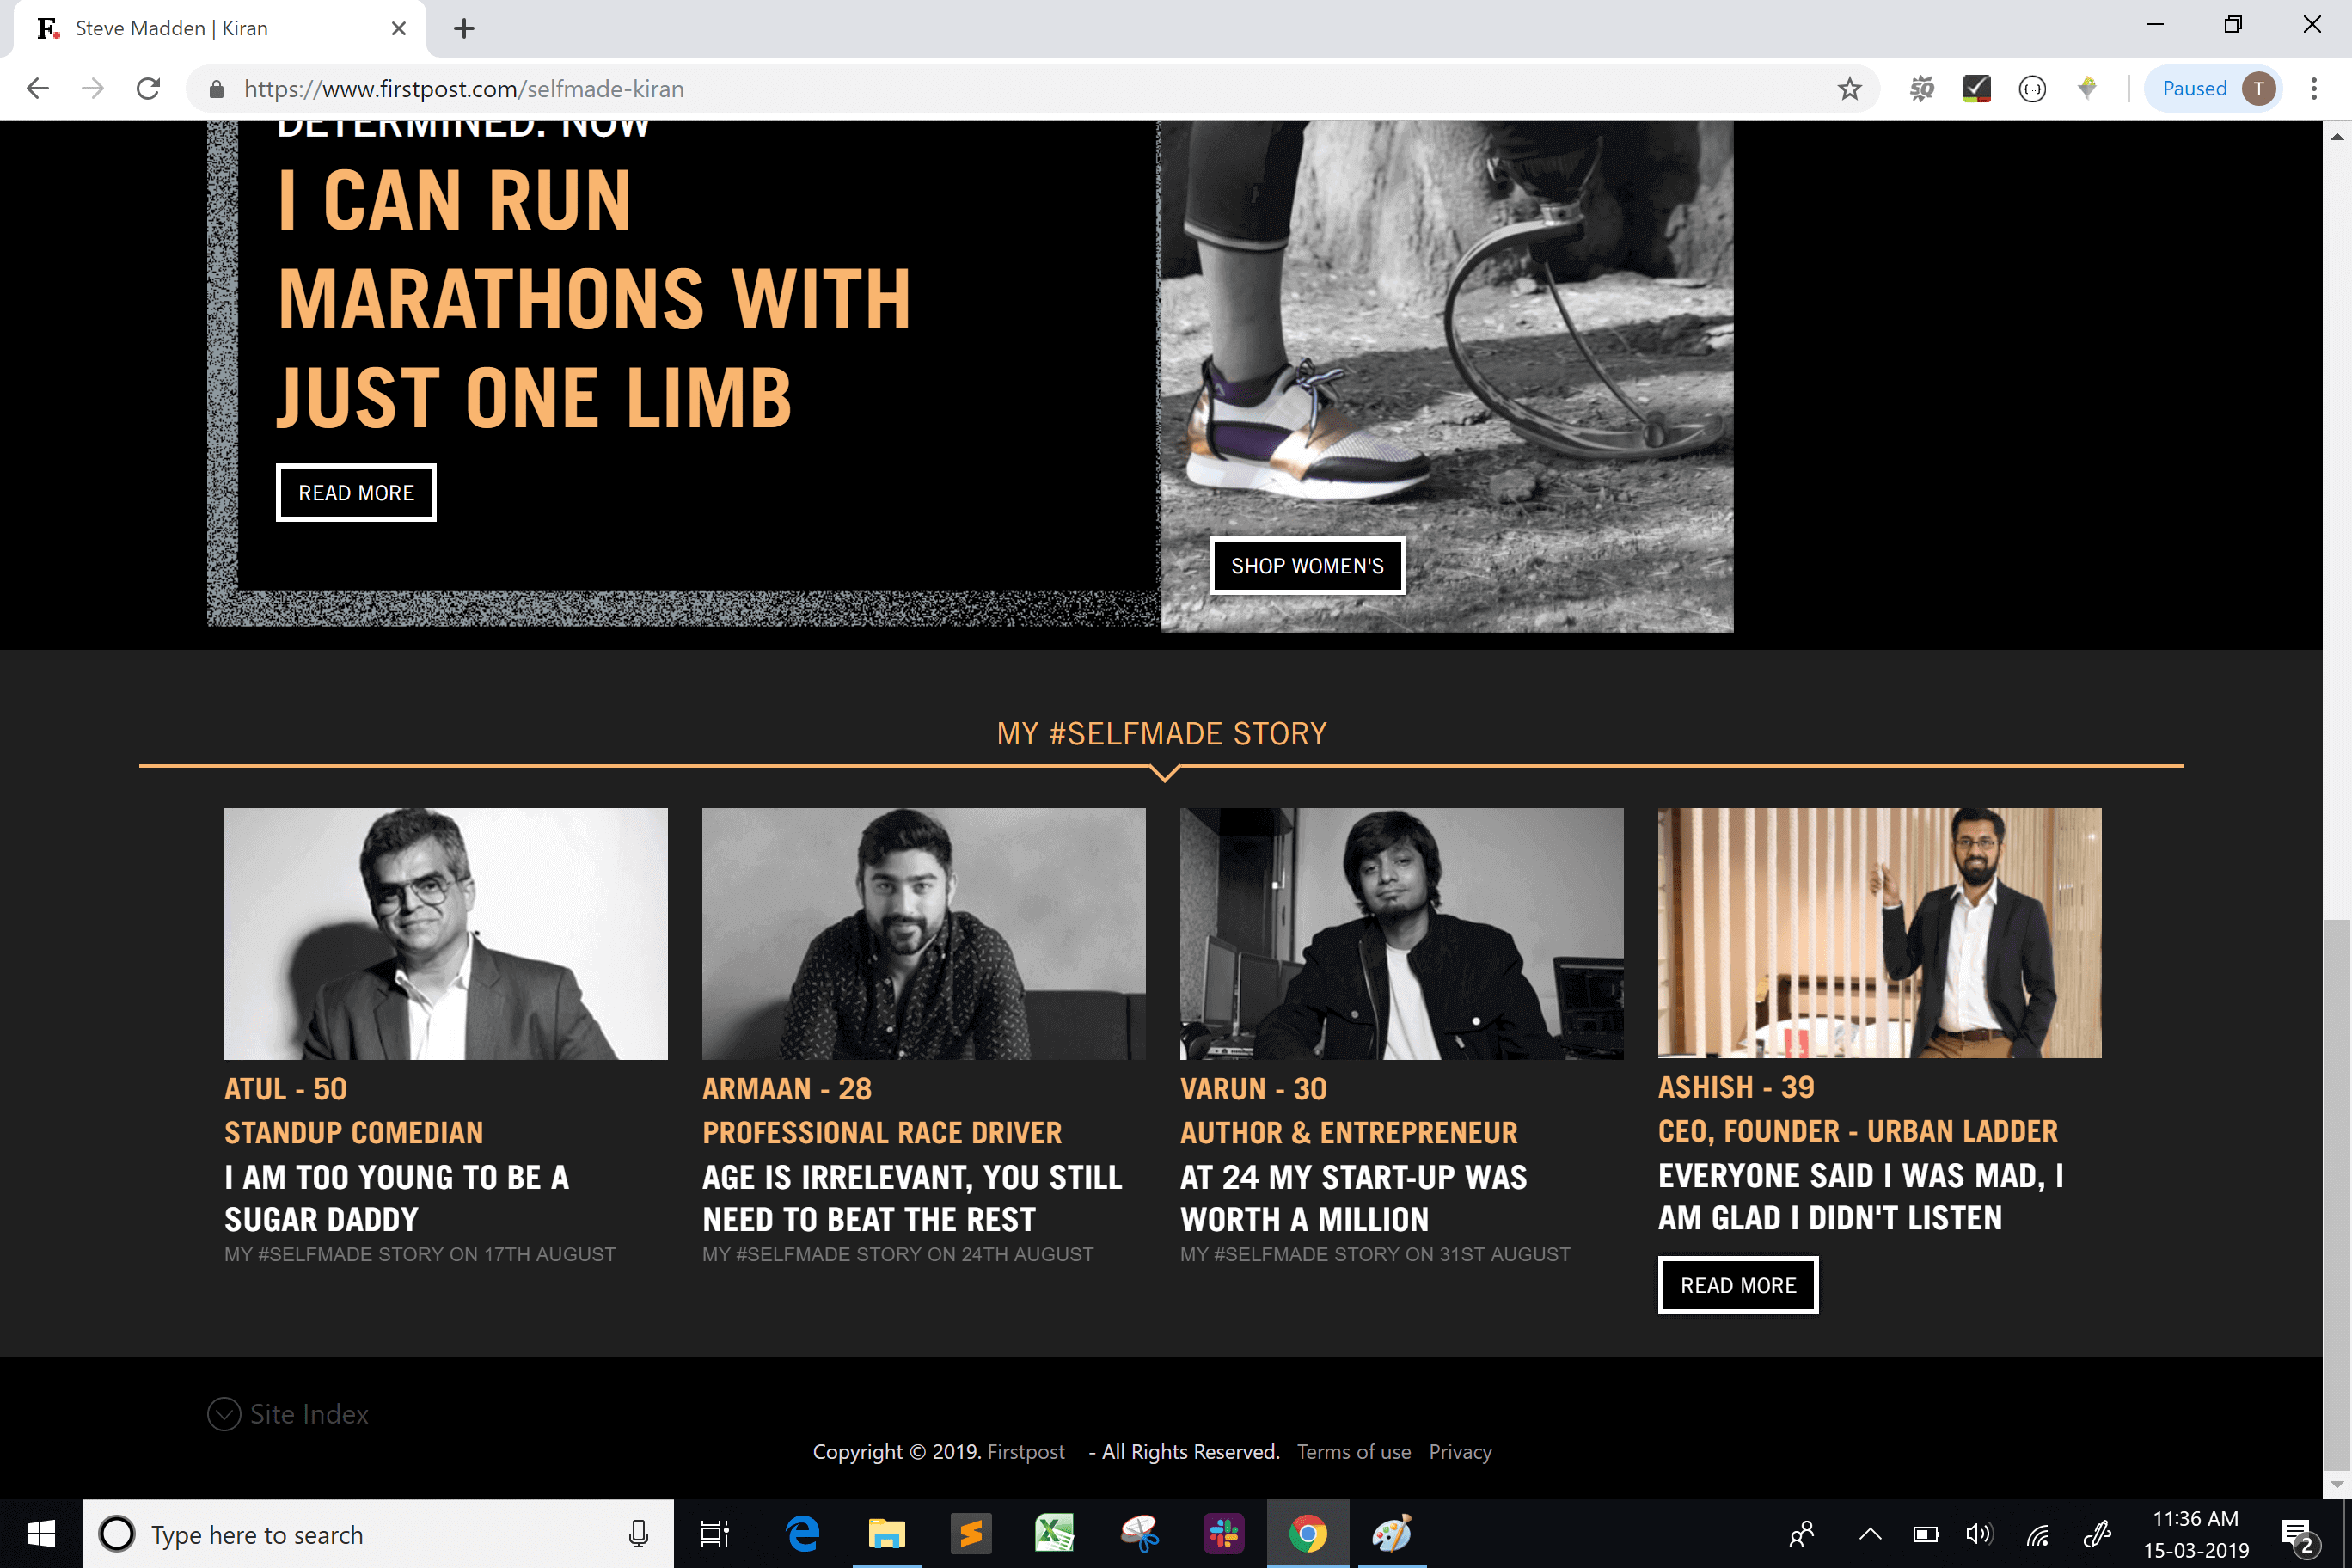Show hidden system tray icons
Viewport: 2352px width, 1568px height.
(x=1870, y=1534)
